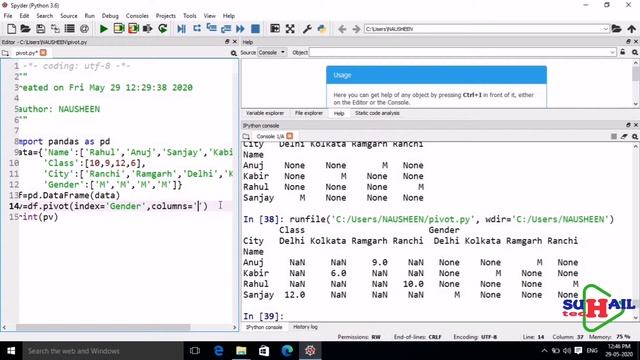This screenshot has height=360, width=640.
Task: Run the current cell and advance
Action: (133, 29)
